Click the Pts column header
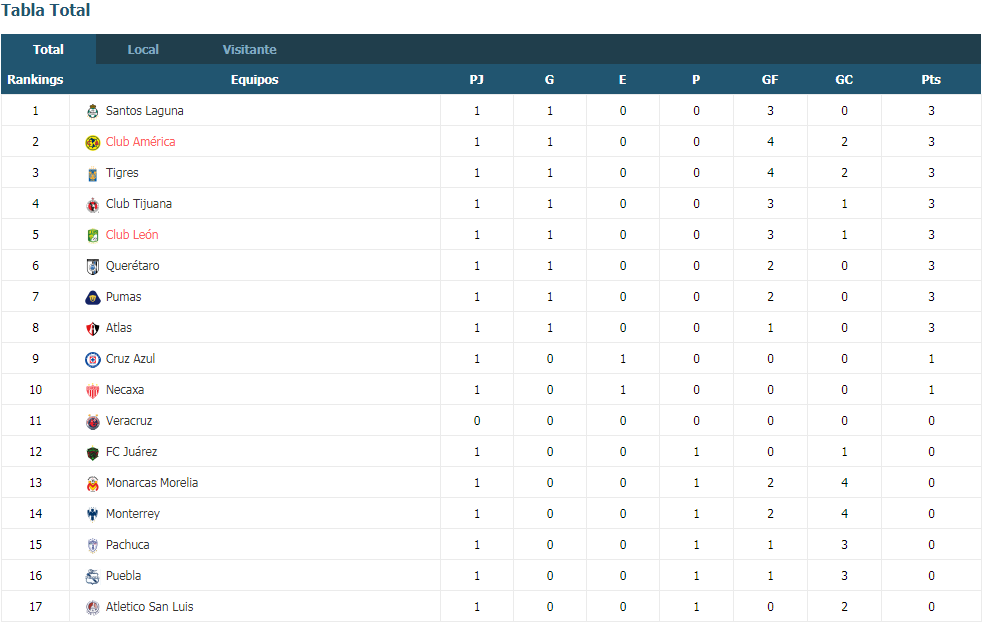The width and height of the screenshot is (982, 622). coord(931,80)
